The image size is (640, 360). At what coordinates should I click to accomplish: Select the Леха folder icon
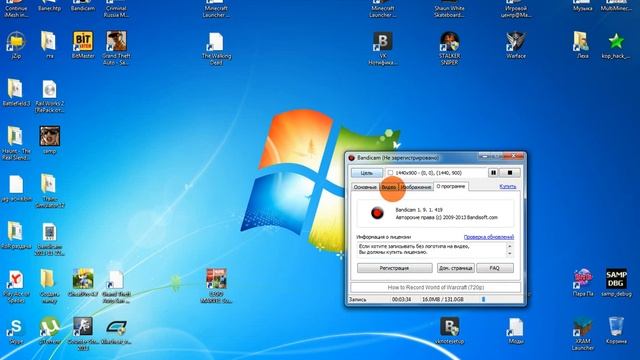pyautogui.click(x=582, y=45)
